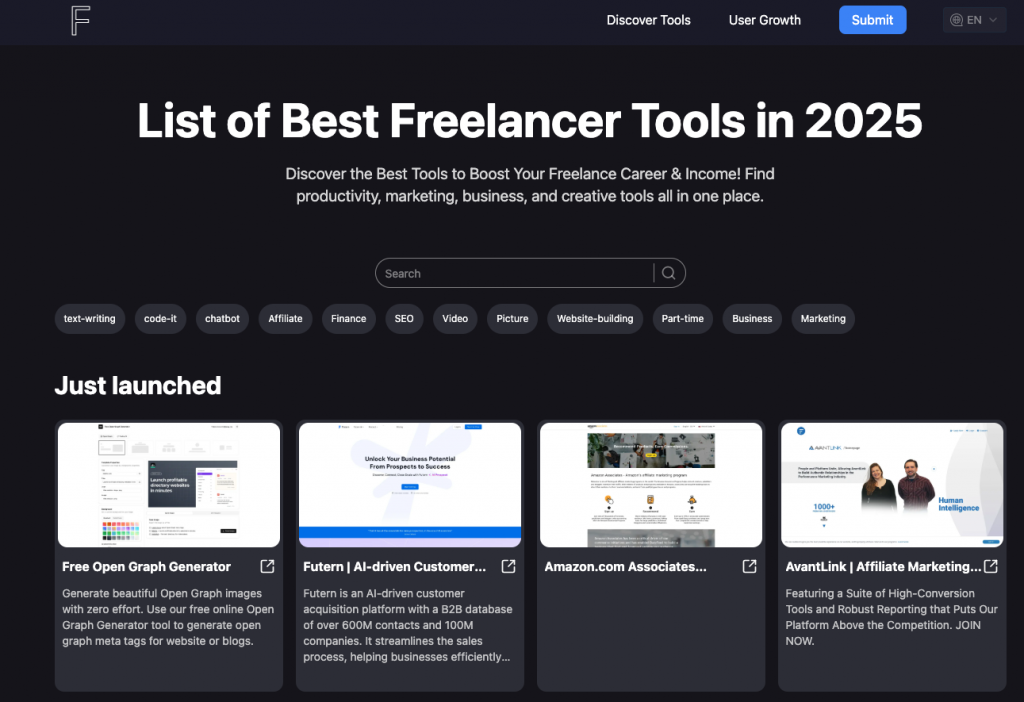This screenshot has height=702, width=1024.
Task: Open the AvantLink preview thumbnail
Action: coord(892,485)
